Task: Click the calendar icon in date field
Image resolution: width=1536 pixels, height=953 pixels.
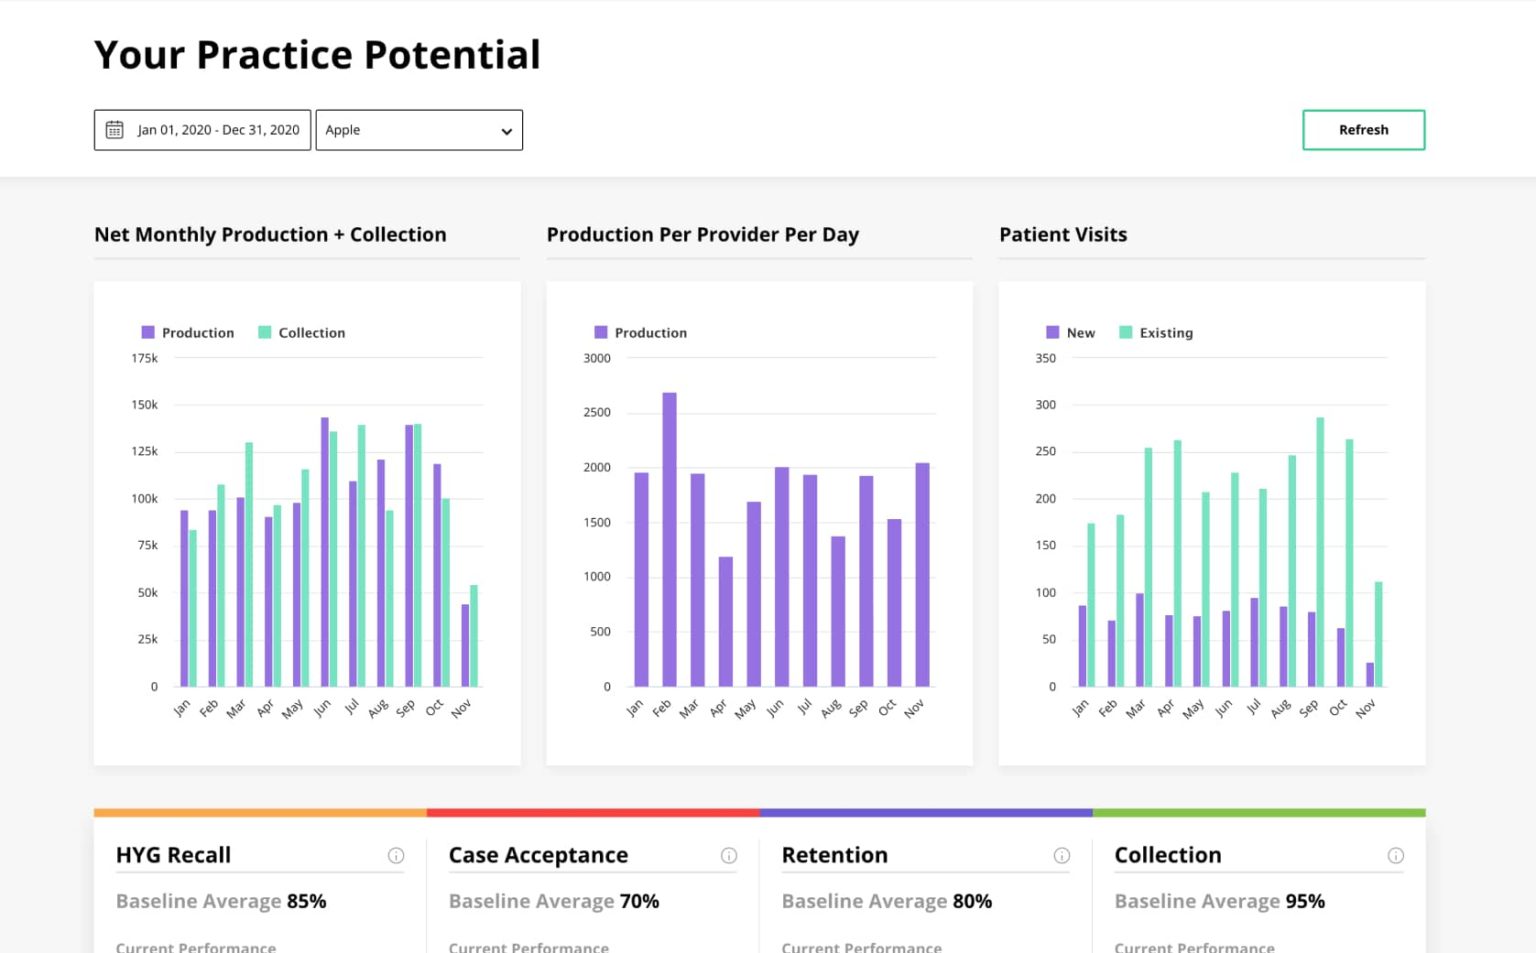Action: pos(115,130)
